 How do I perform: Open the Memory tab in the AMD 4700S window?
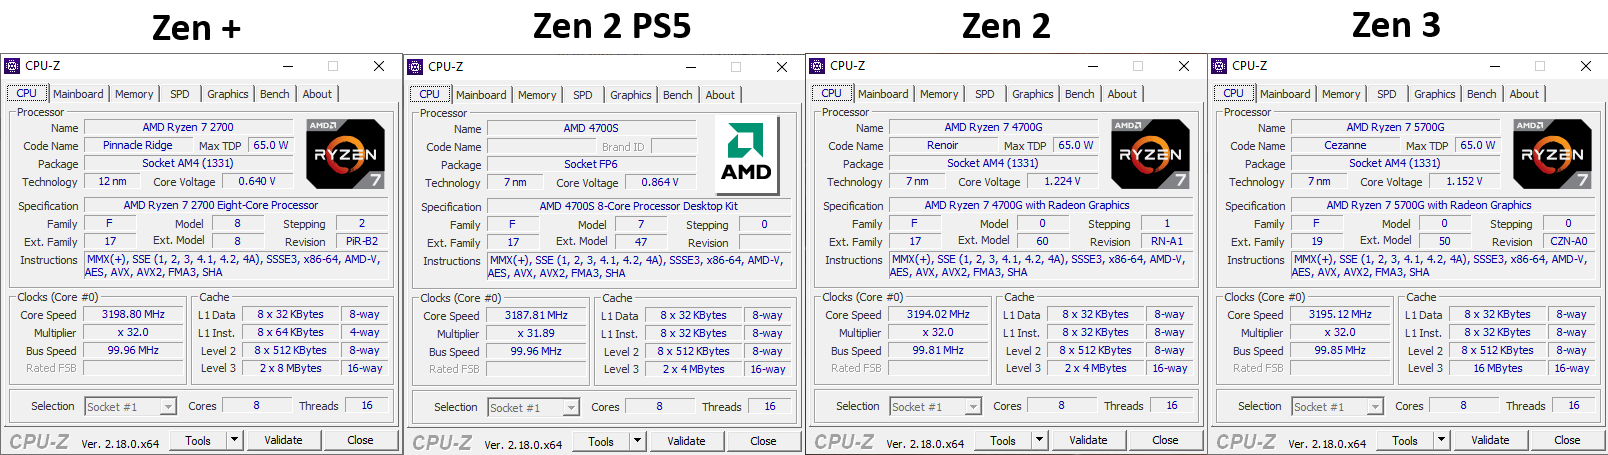point(537,95)
